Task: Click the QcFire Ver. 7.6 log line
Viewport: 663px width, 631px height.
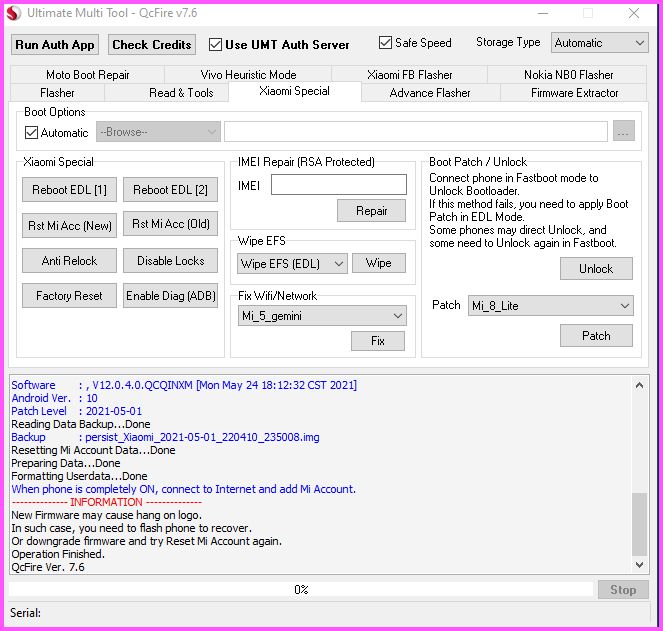Action: pyautogui.click(x=48, y=567)
